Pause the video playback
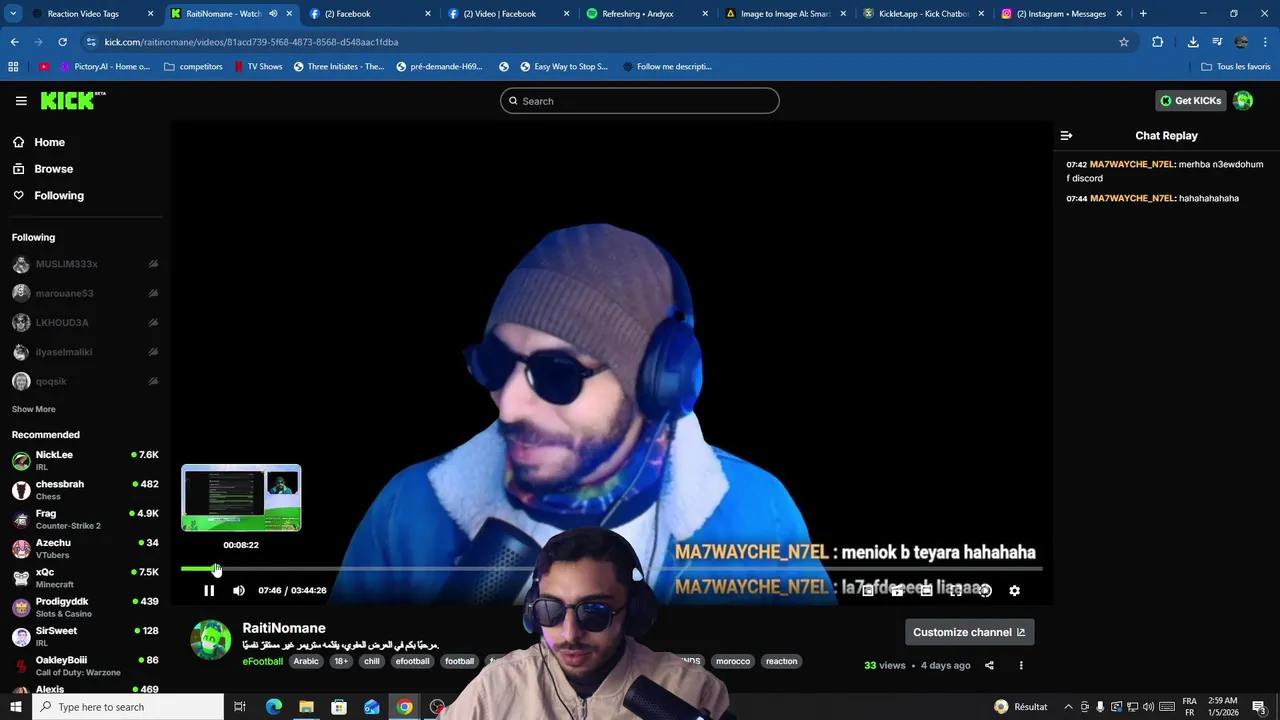The image size is (1280, 720). (209, 591)
